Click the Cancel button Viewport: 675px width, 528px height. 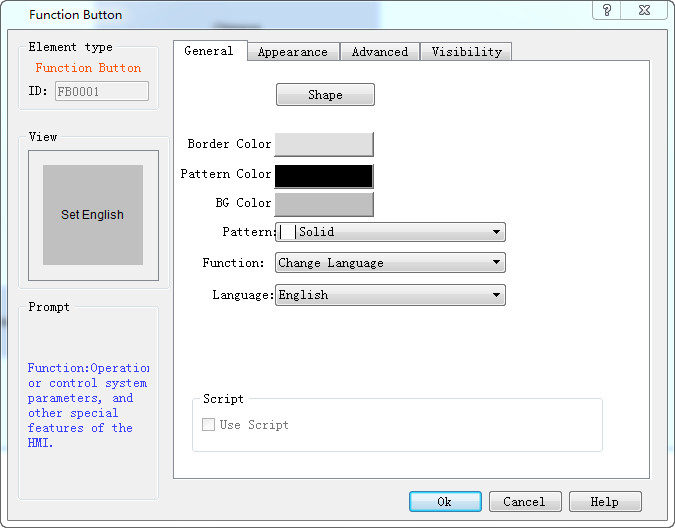pos(525,502)
